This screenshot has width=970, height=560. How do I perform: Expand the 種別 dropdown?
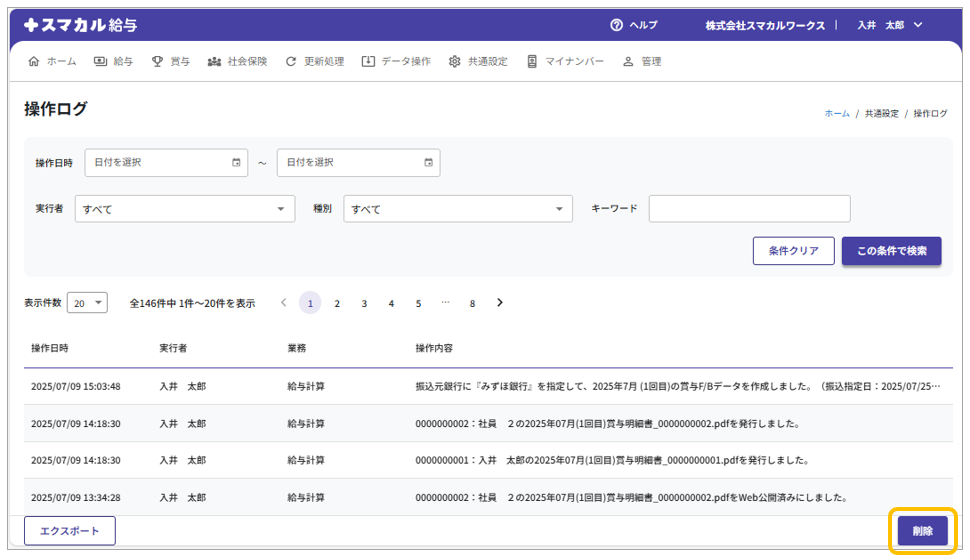tap(457, 209)
